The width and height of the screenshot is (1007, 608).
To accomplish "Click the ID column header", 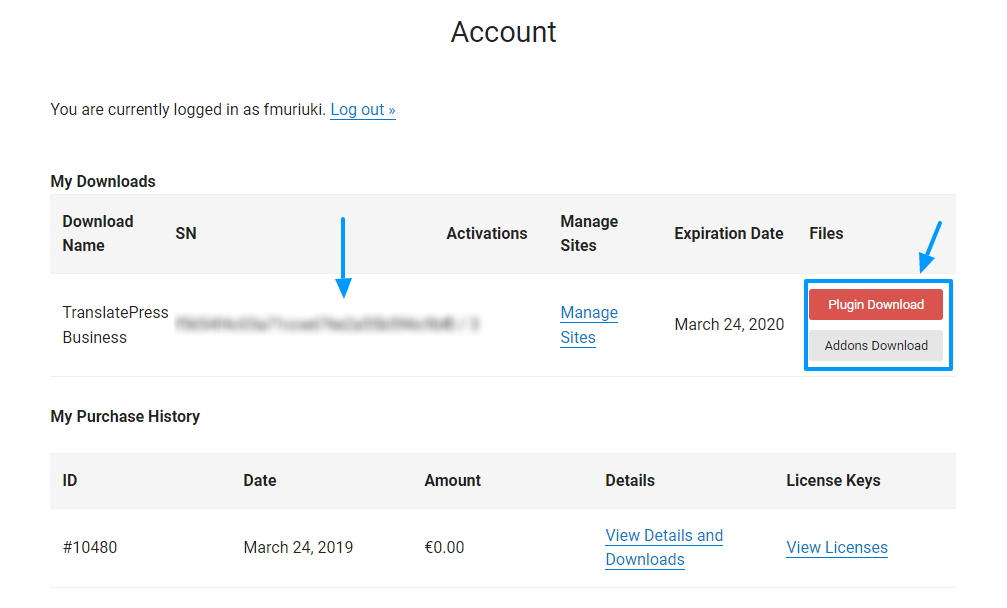I will (x=69, y=481).
